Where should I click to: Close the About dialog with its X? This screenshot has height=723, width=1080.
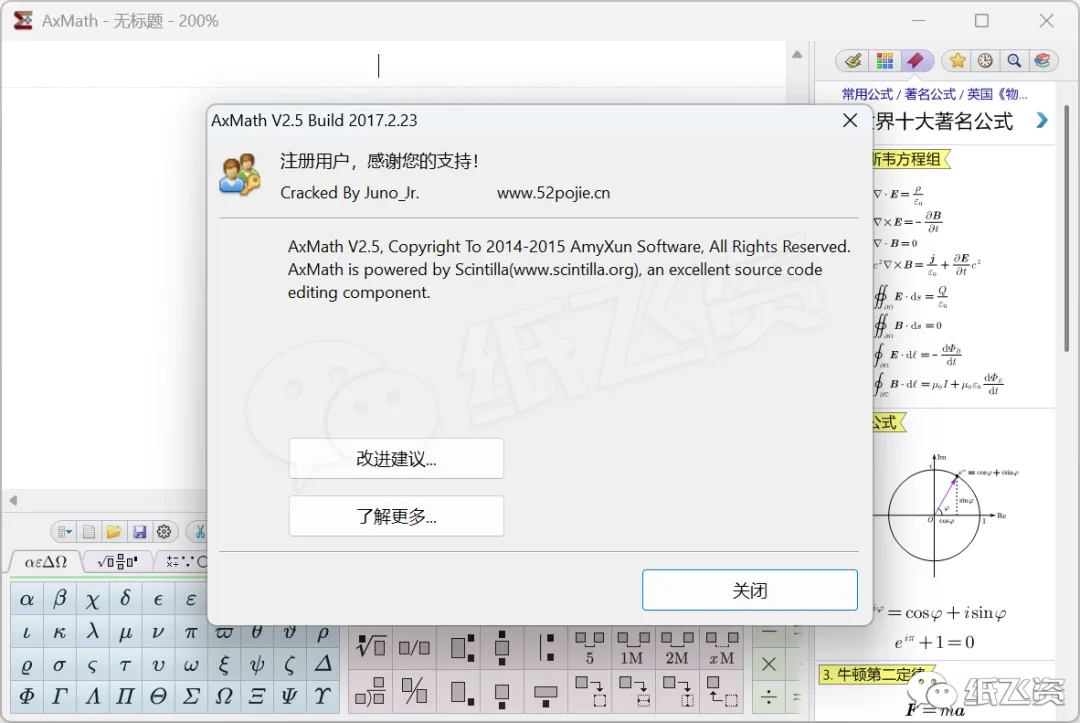850,120
